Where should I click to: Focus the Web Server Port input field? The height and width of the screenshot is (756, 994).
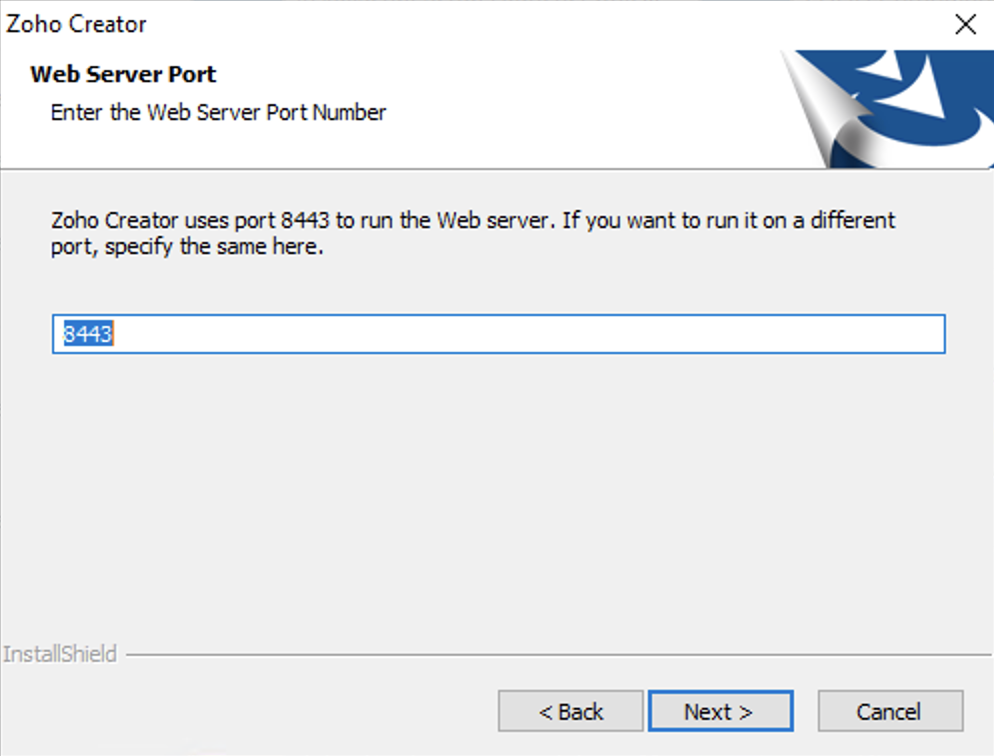[499, 334]
